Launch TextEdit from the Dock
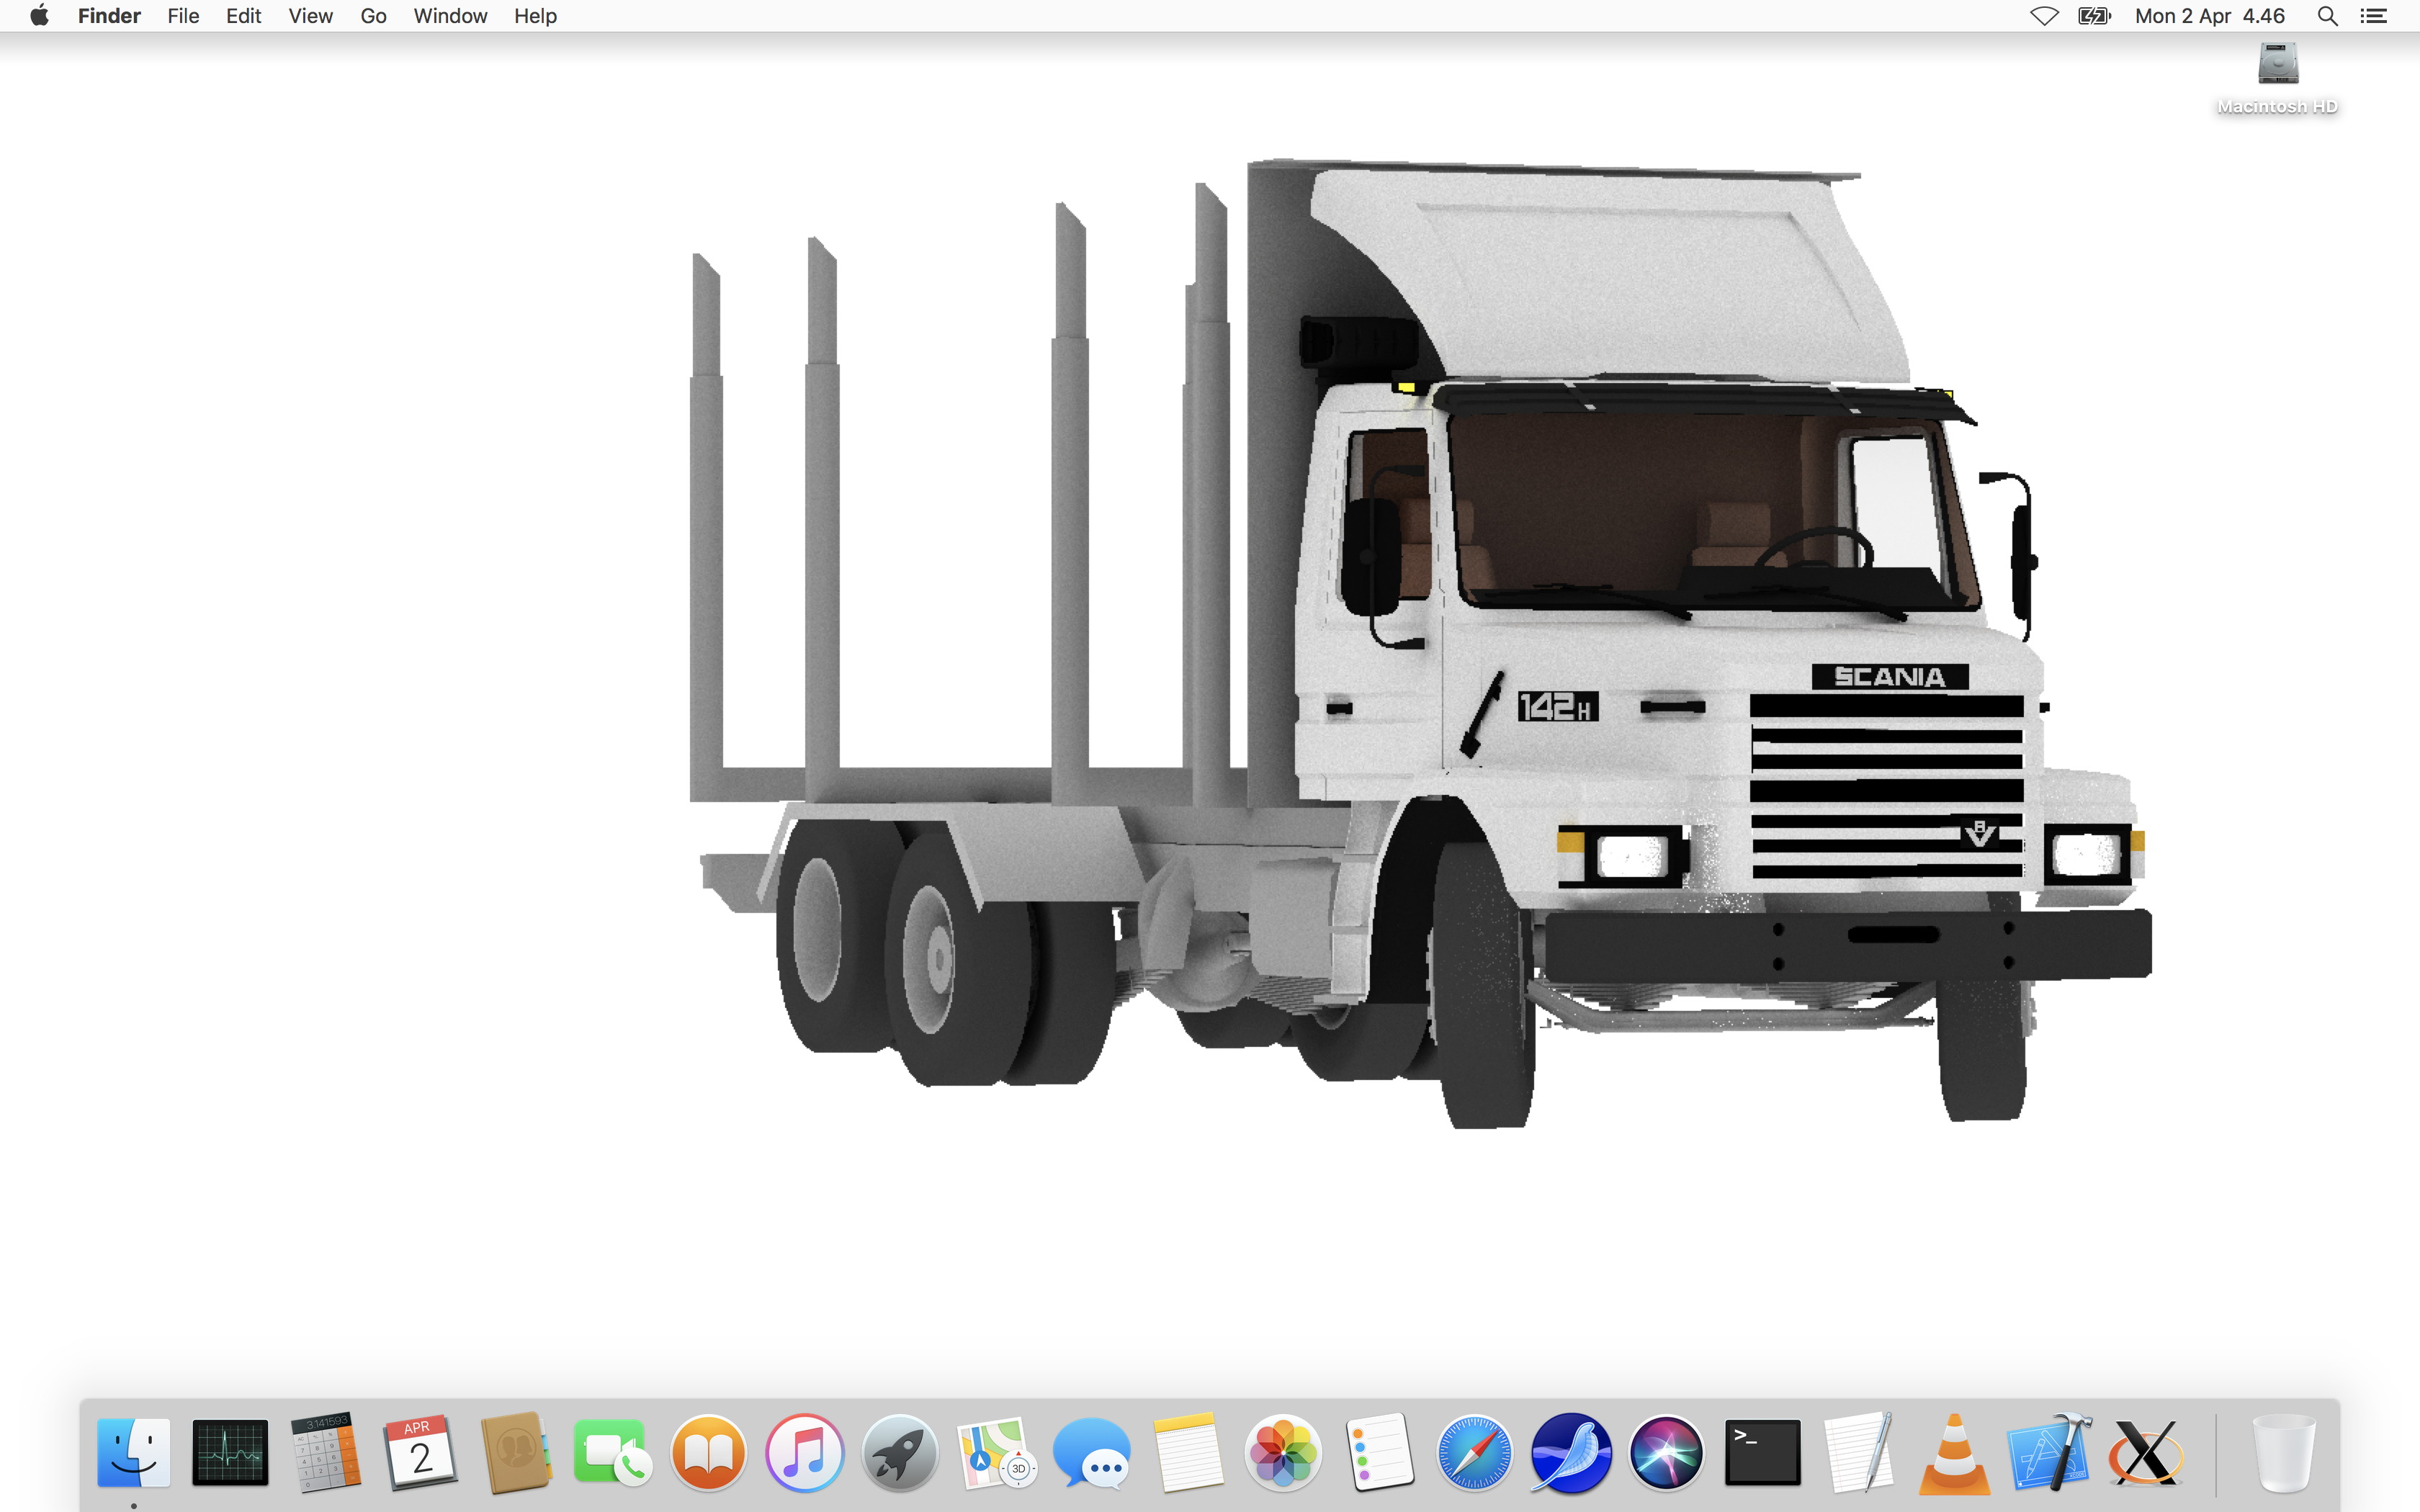This screenshot has width=2420, height=1512. point(1858,1452)
